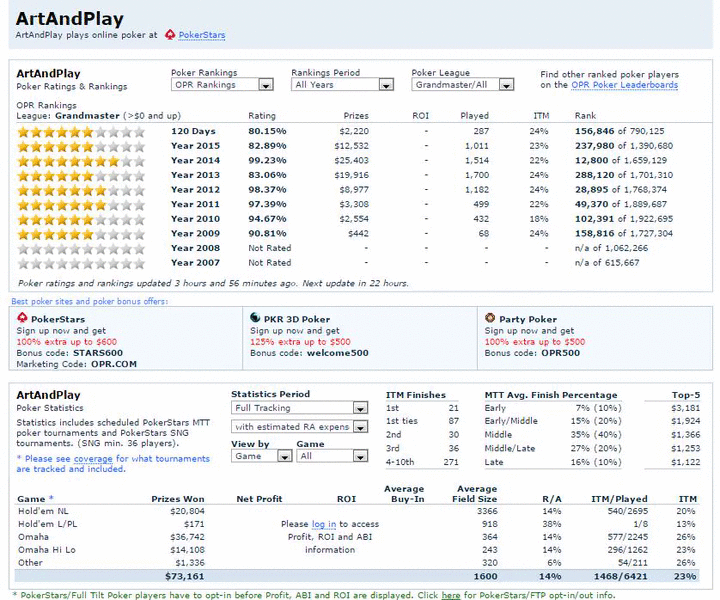The image size is (720, 600).
Task: Select the 80.15% rating value
Action: click(267, 131)
